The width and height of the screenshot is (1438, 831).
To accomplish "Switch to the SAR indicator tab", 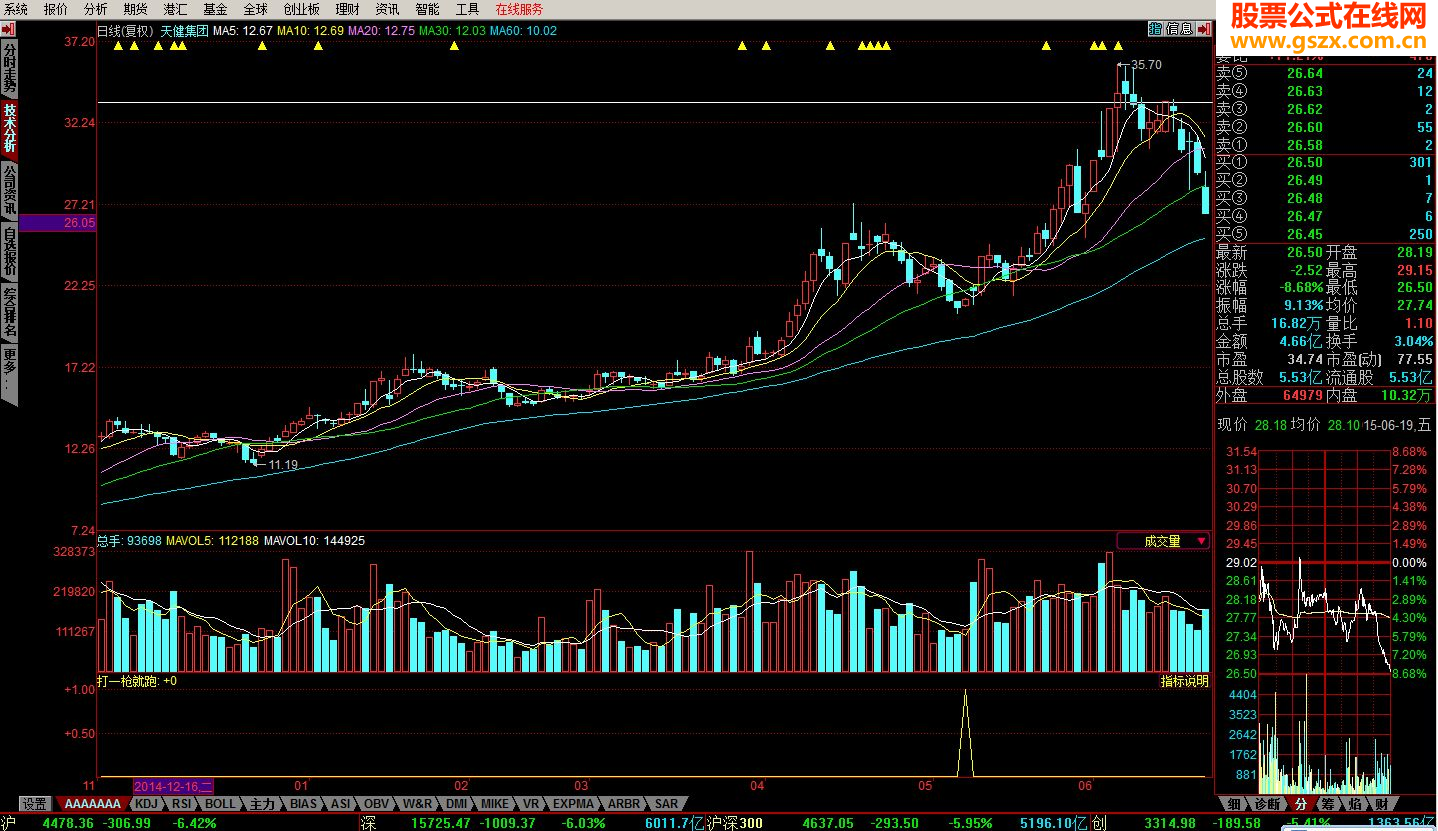I will pos(666,804).
